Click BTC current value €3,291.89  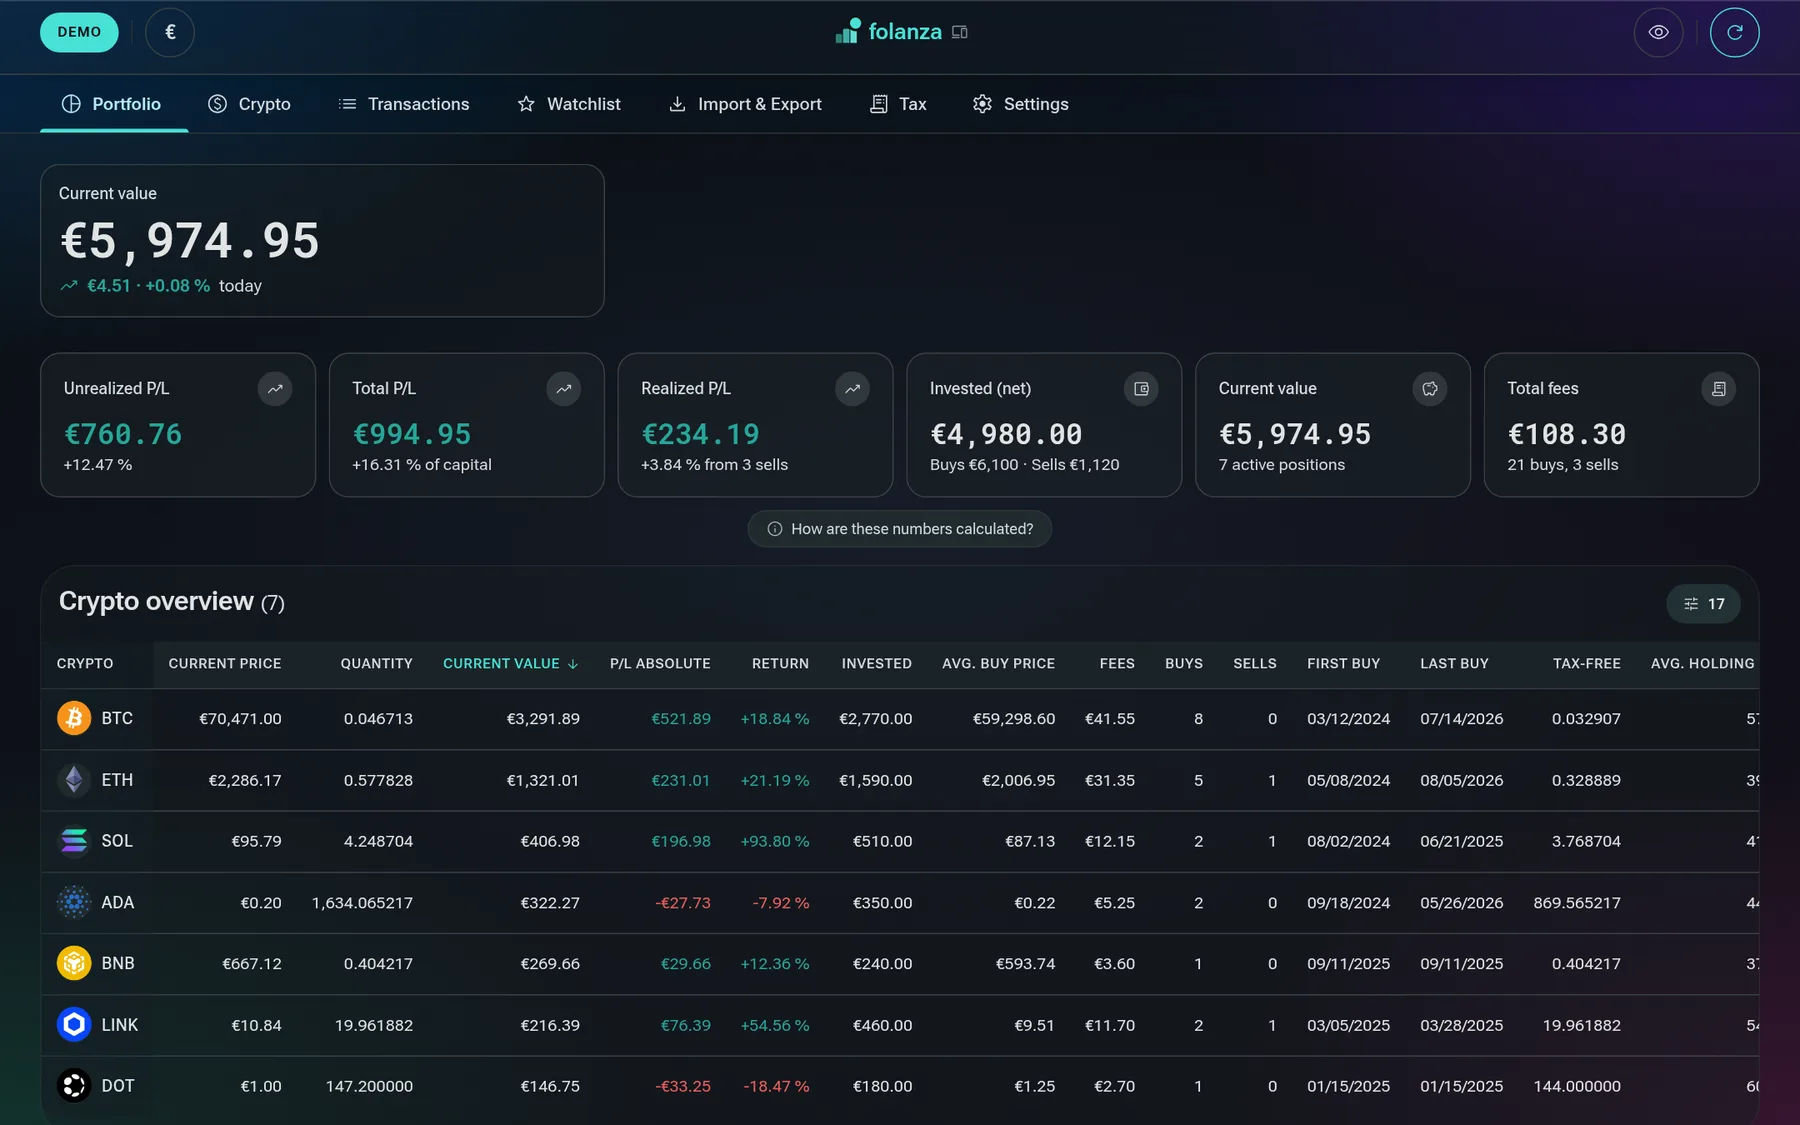tap(543, 719)
